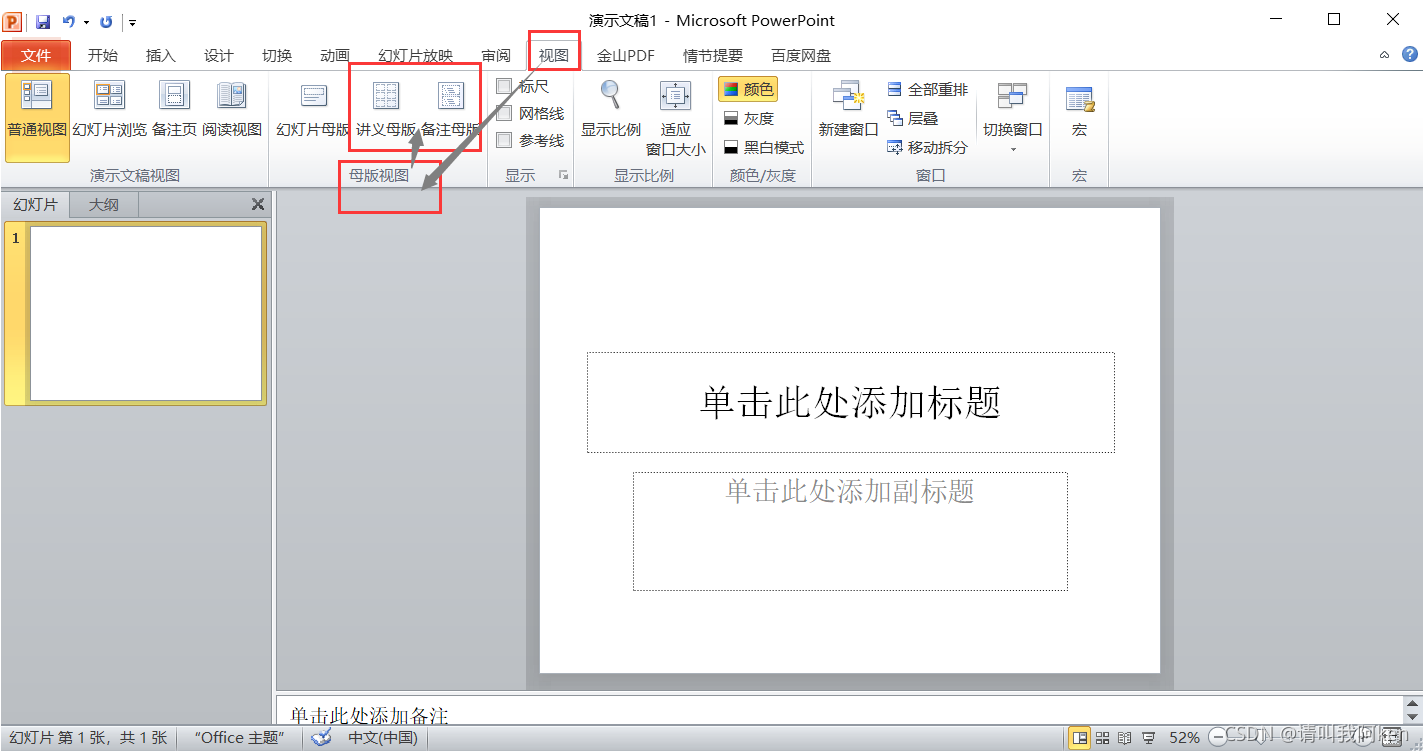Select the 幻灯片 slides pane tab

pyautogui.click(x=35, y=204)
